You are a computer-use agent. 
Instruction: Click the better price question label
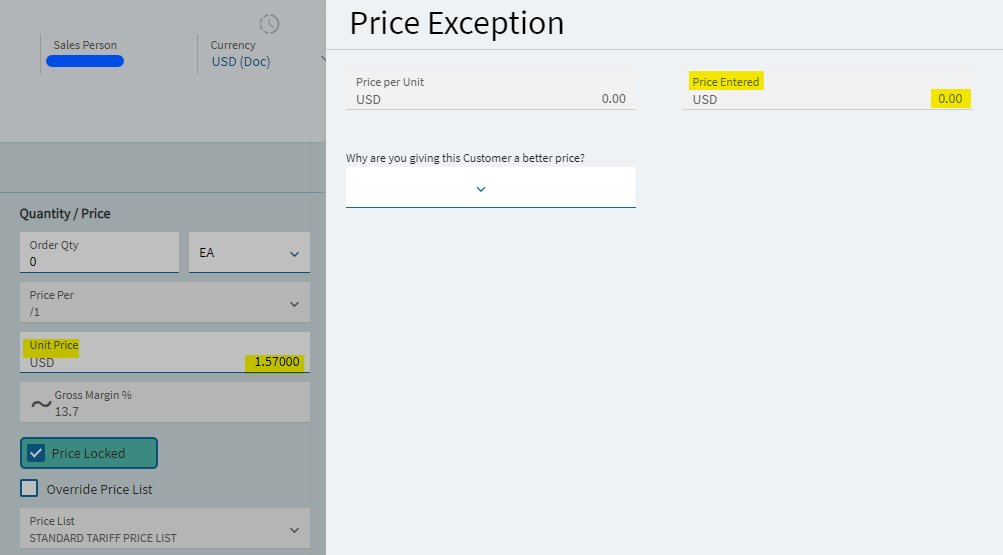465,158
